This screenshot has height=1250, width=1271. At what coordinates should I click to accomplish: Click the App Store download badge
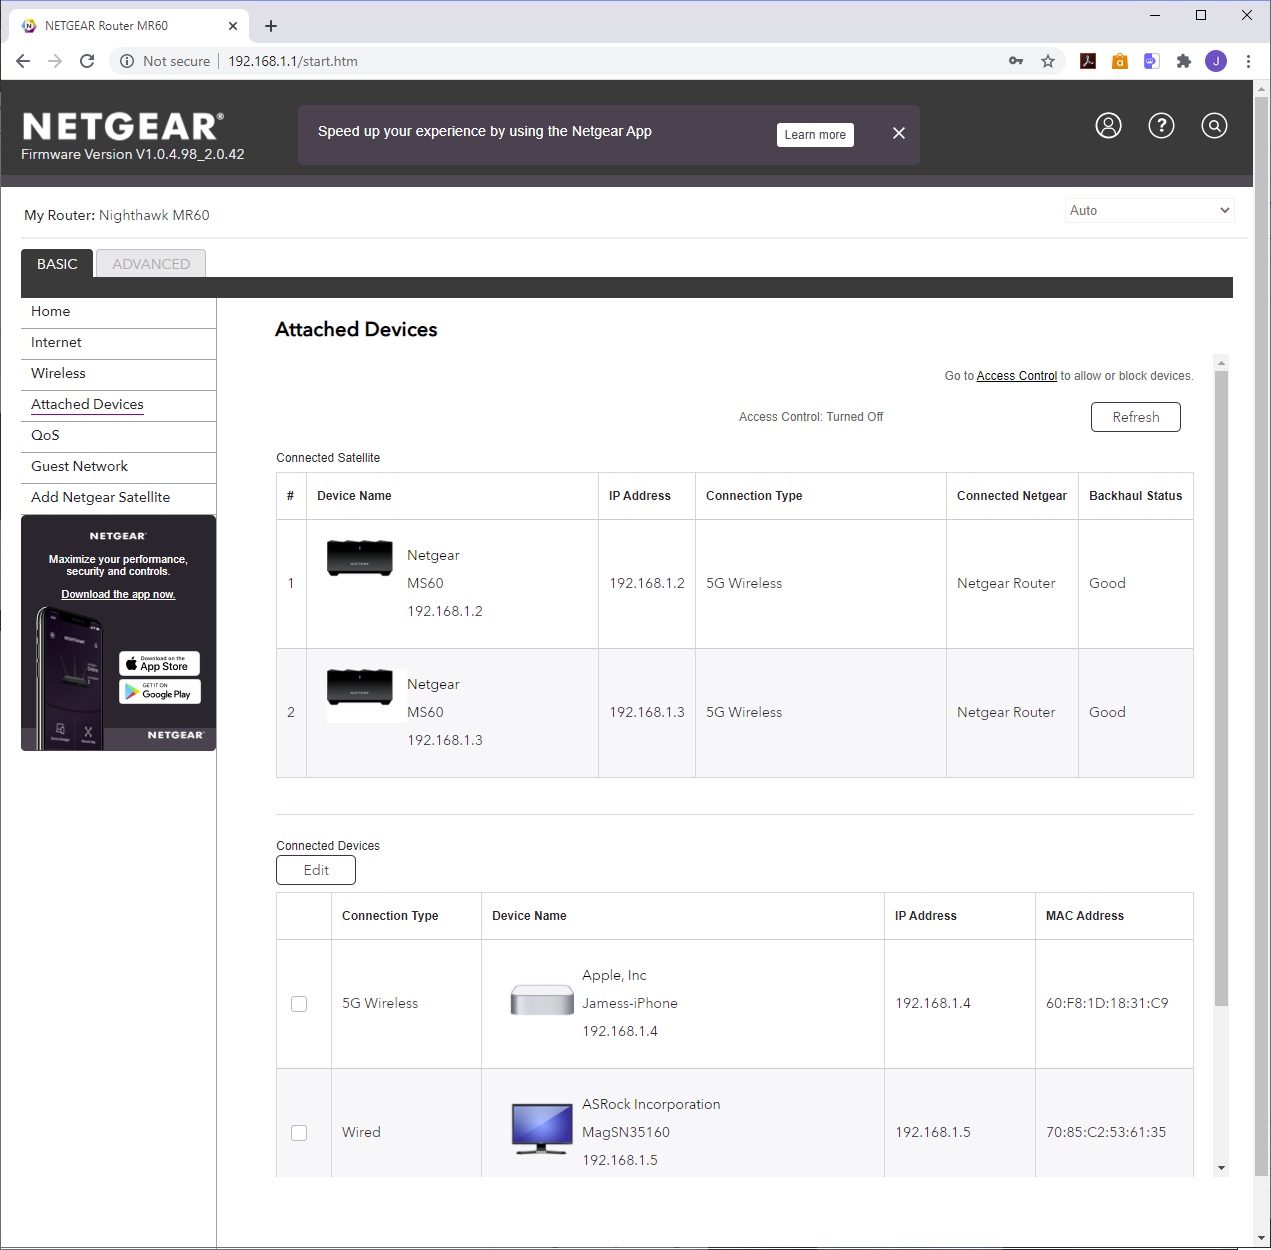tap(160, 664)
